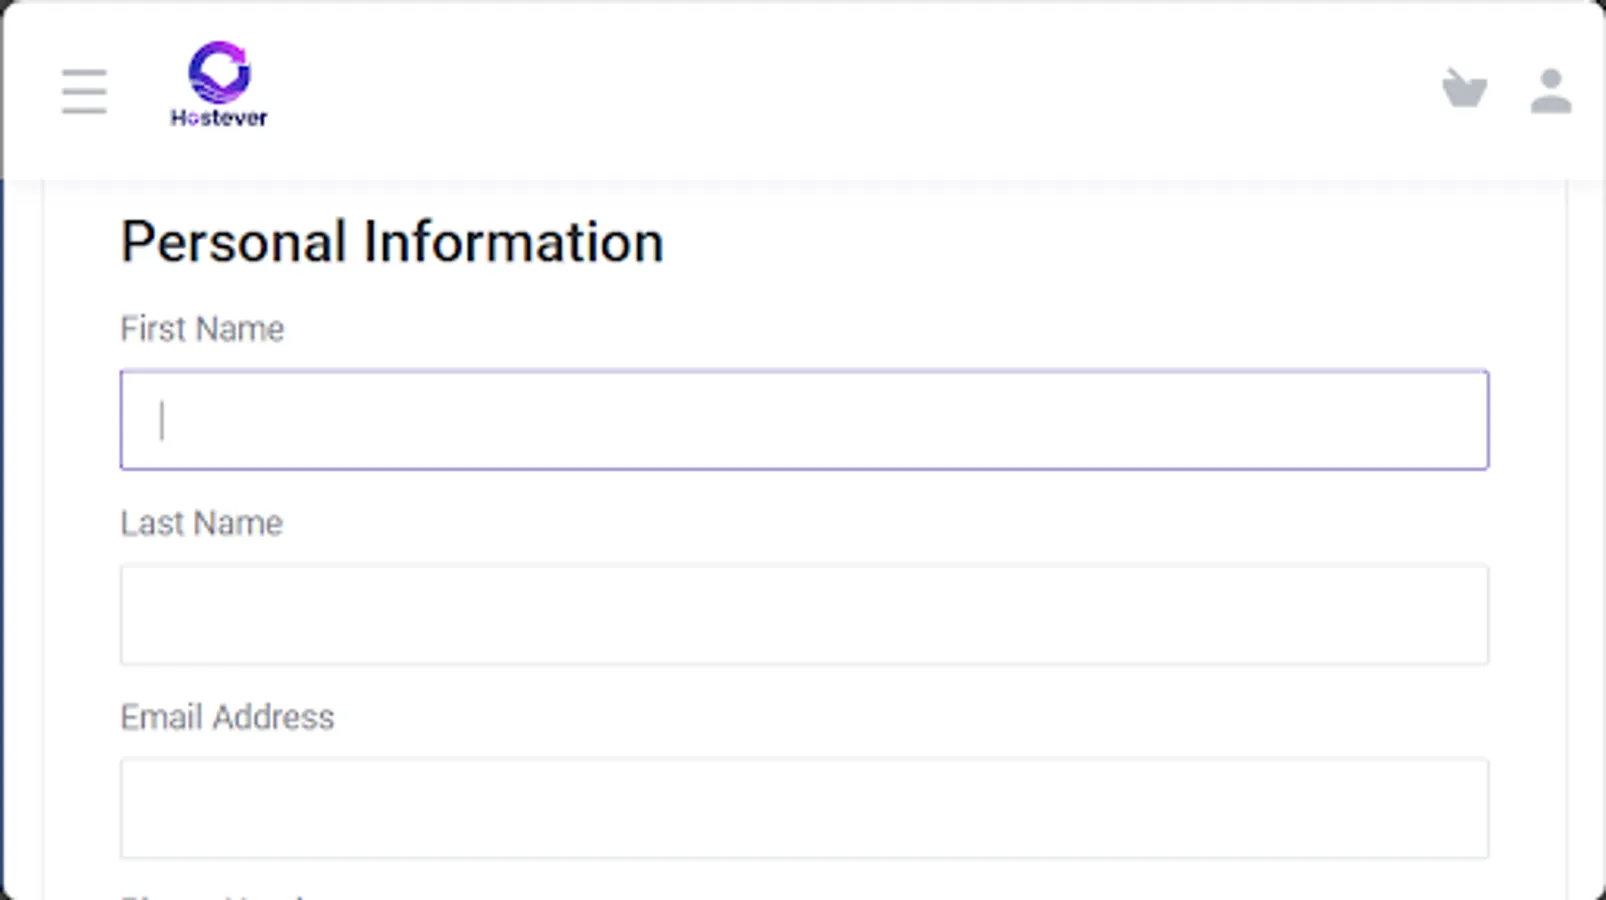Click the word "Personal" in the heading
Screen dimensions: 1606x900
click(x=234, y=243)
